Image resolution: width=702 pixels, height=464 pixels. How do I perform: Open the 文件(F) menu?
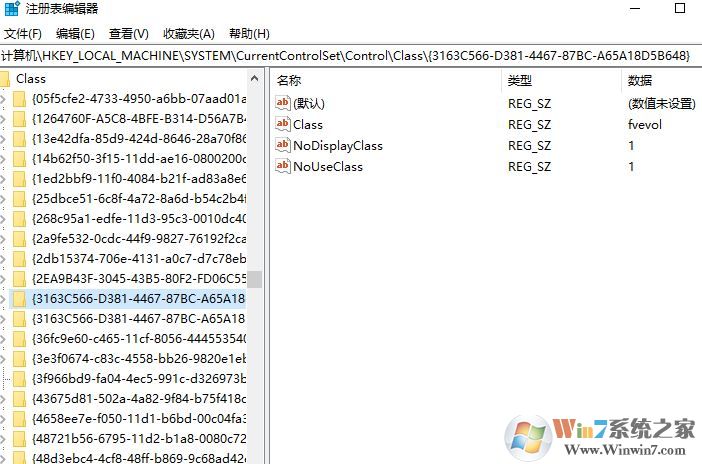pos(23,34)
